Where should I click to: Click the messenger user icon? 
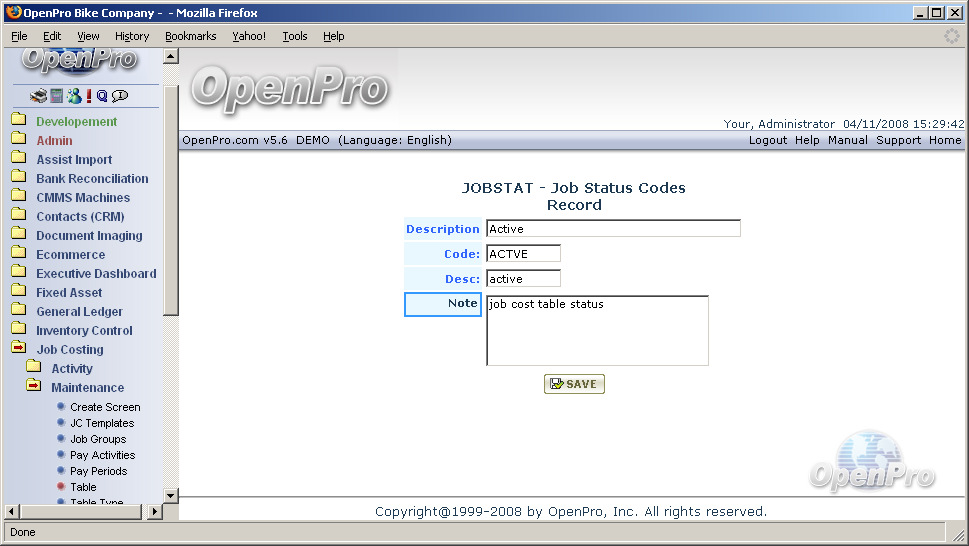74,96
